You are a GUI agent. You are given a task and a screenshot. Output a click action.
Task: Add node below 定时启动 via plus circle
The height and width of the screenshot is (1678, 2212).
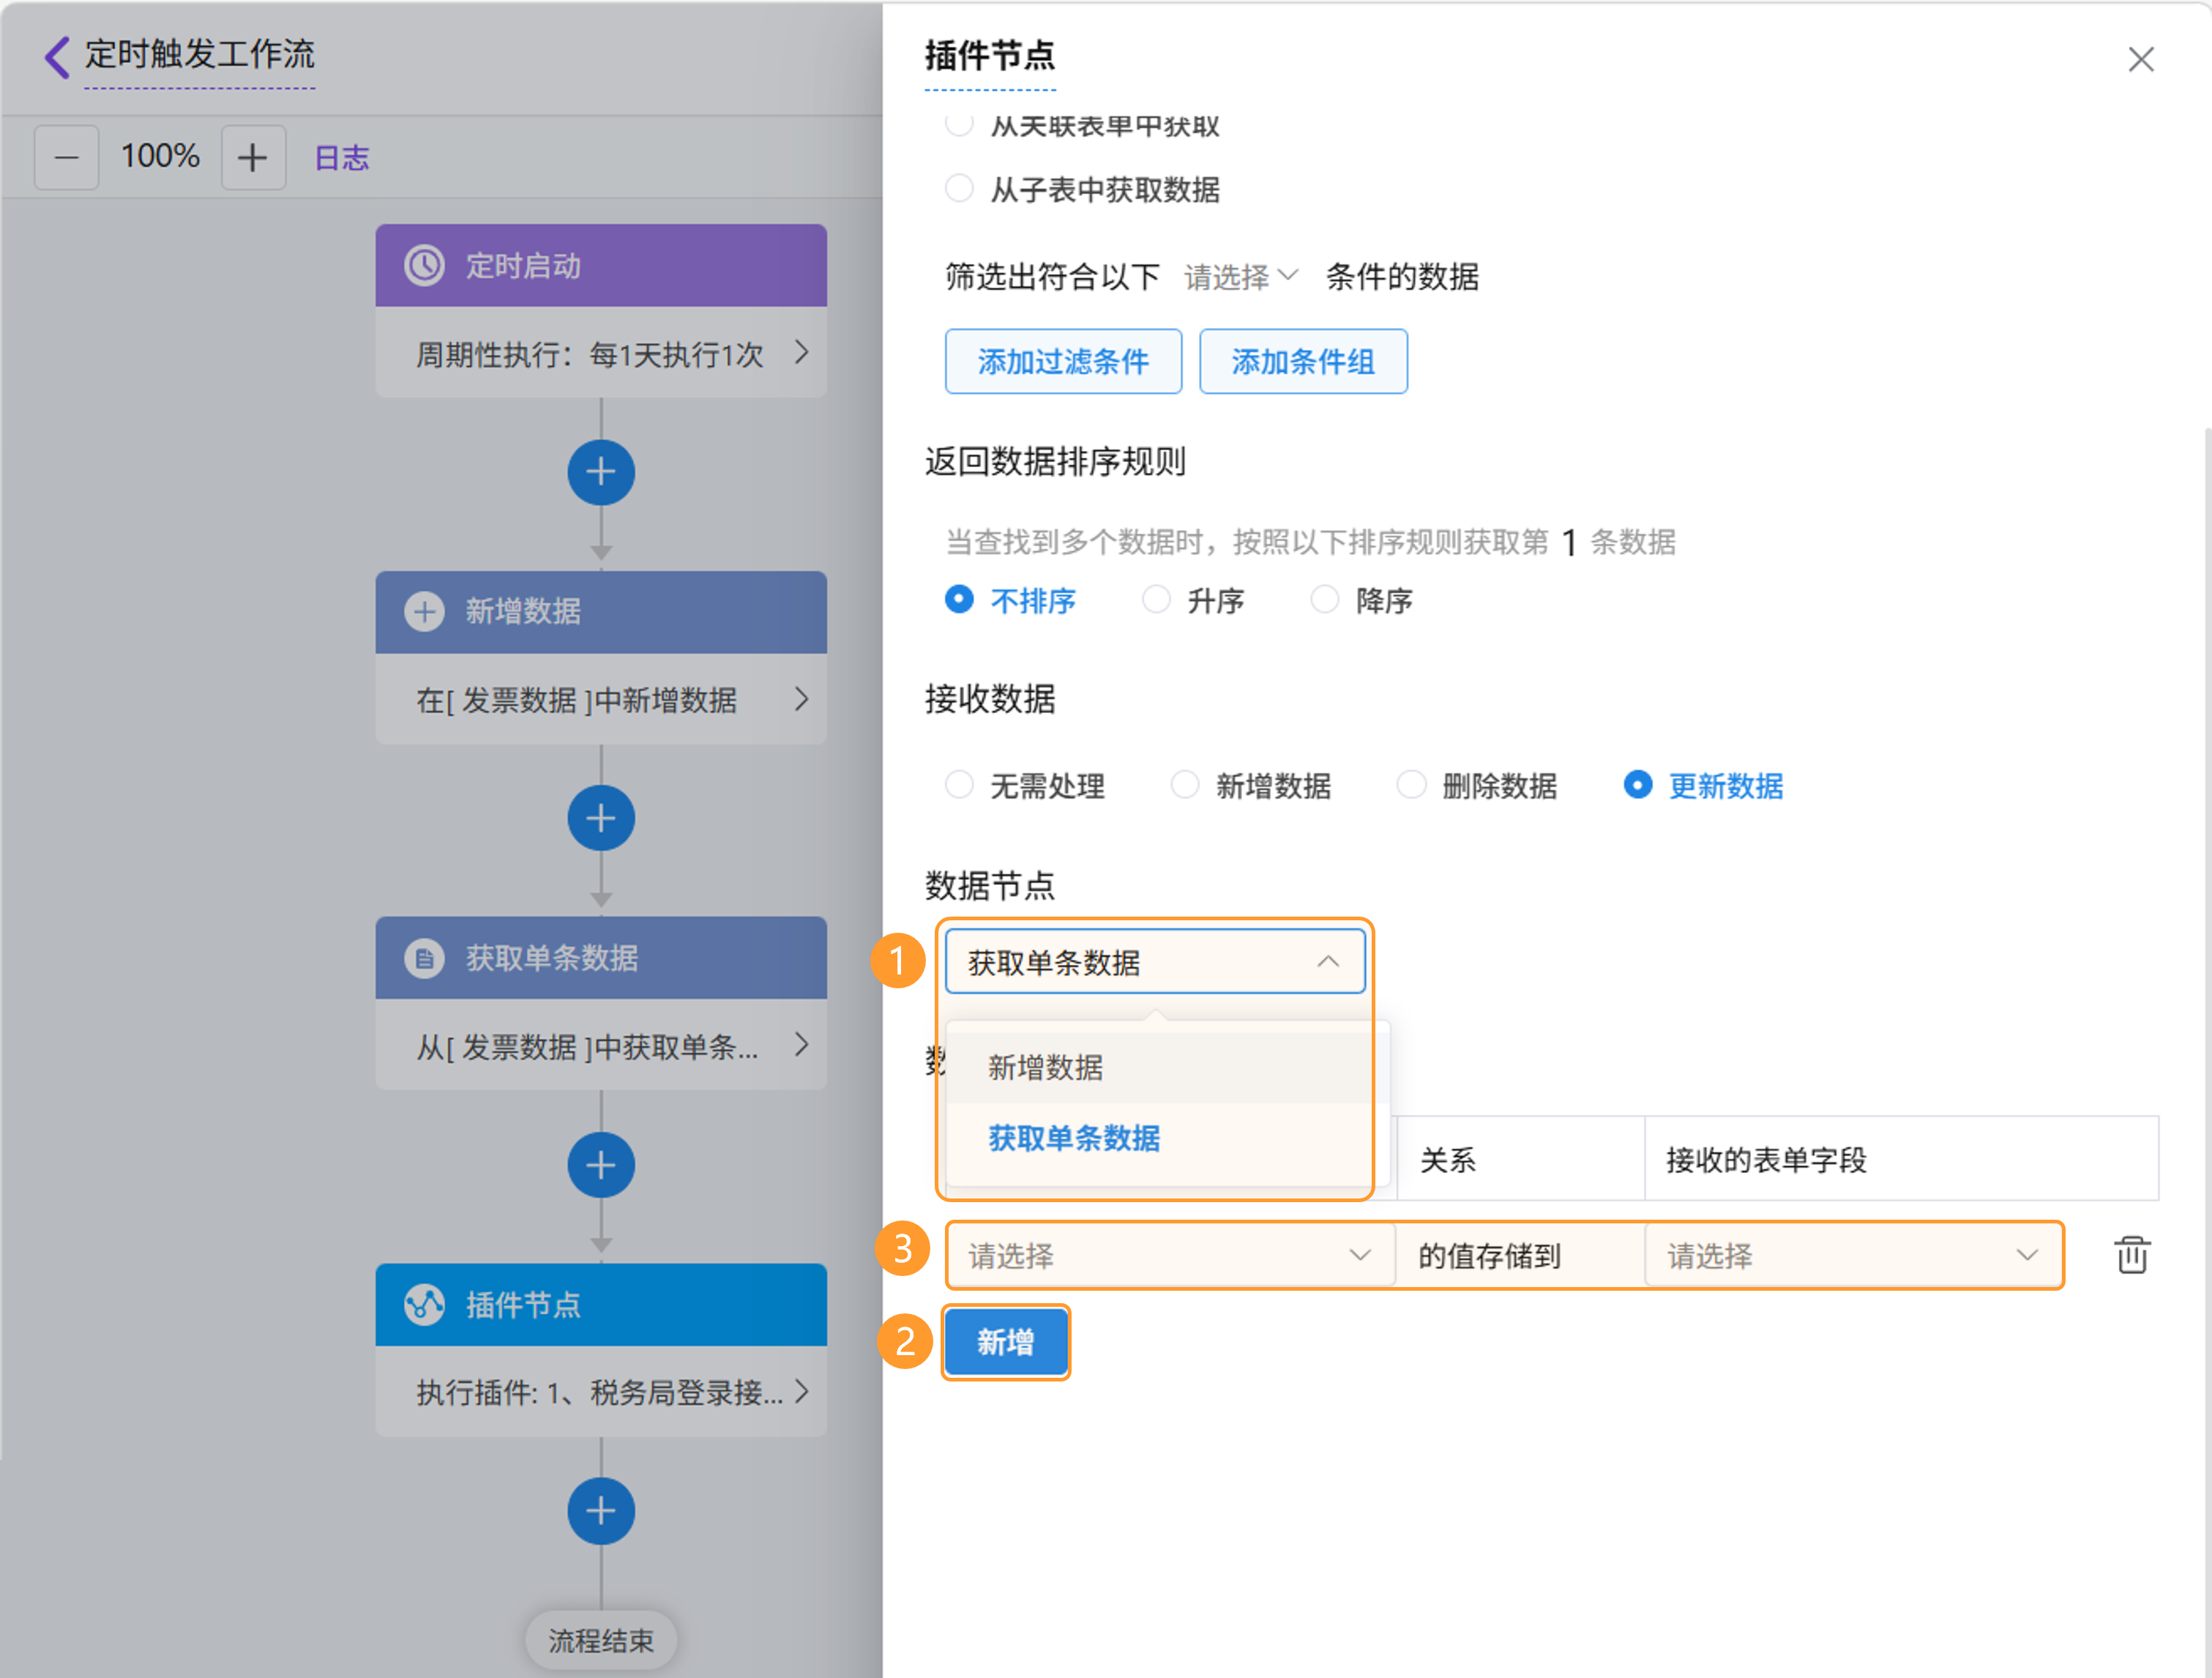pos(600,472)
